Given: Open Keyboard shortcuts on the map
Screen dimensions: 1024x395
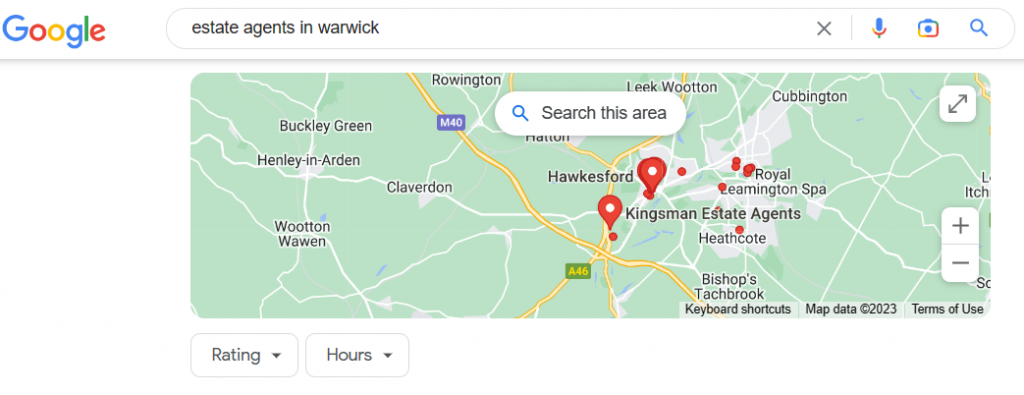Looking at the screenshot, I should [738, 309].
